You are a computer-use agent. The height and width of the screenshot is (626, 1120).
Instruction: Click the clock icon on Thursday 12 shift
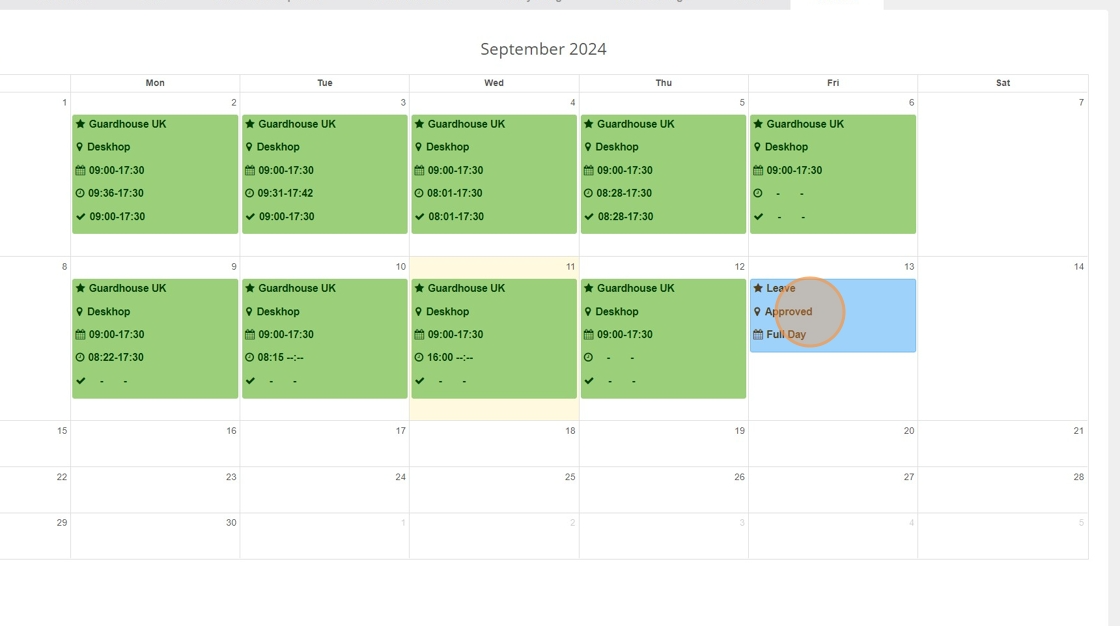coord(589,357)
